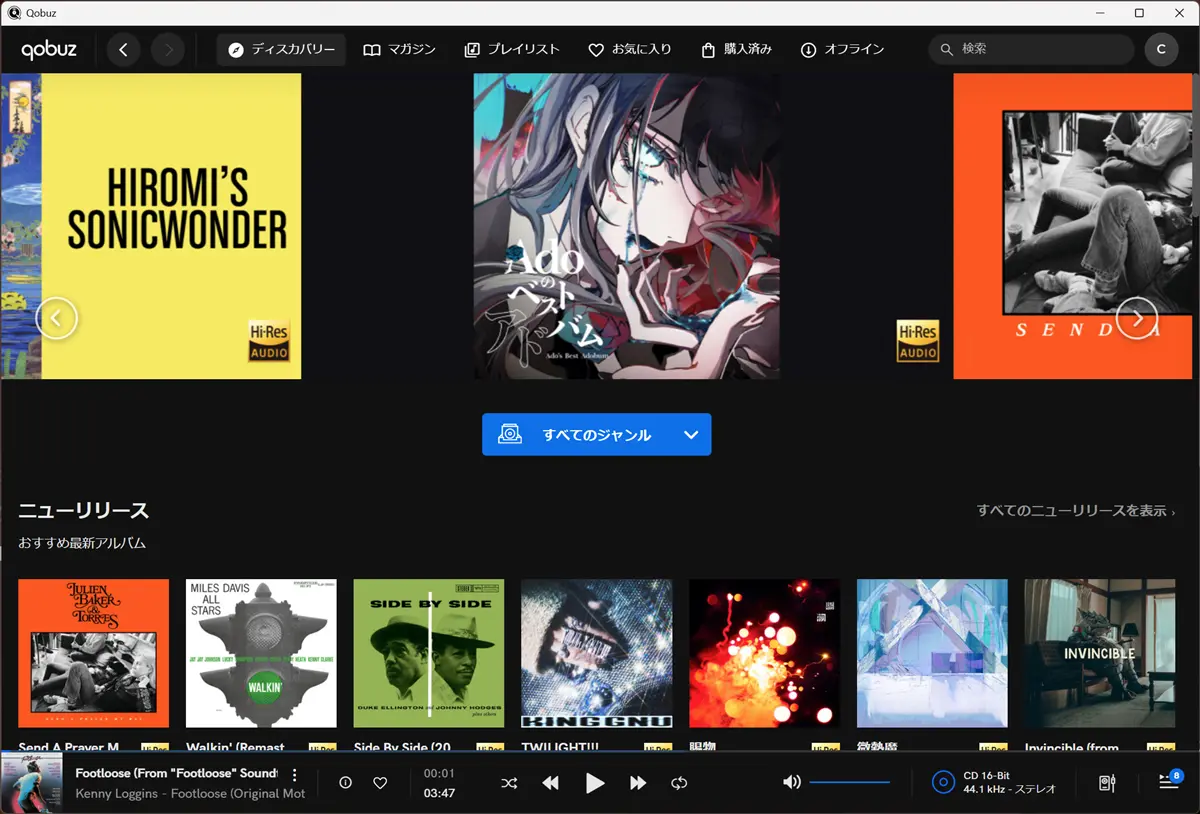Screen dimensions: 1200x814
Task: Click the Footloose track title in player
Action: (x=176, y=774)
